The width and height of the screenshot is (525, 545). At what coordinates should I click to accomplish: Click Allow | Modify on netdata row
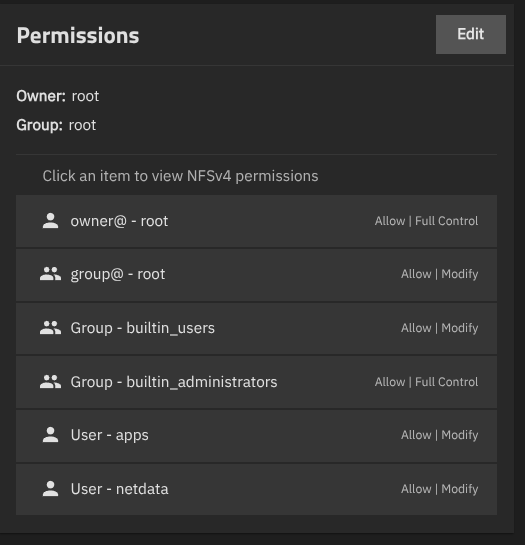tap(439, 489)
